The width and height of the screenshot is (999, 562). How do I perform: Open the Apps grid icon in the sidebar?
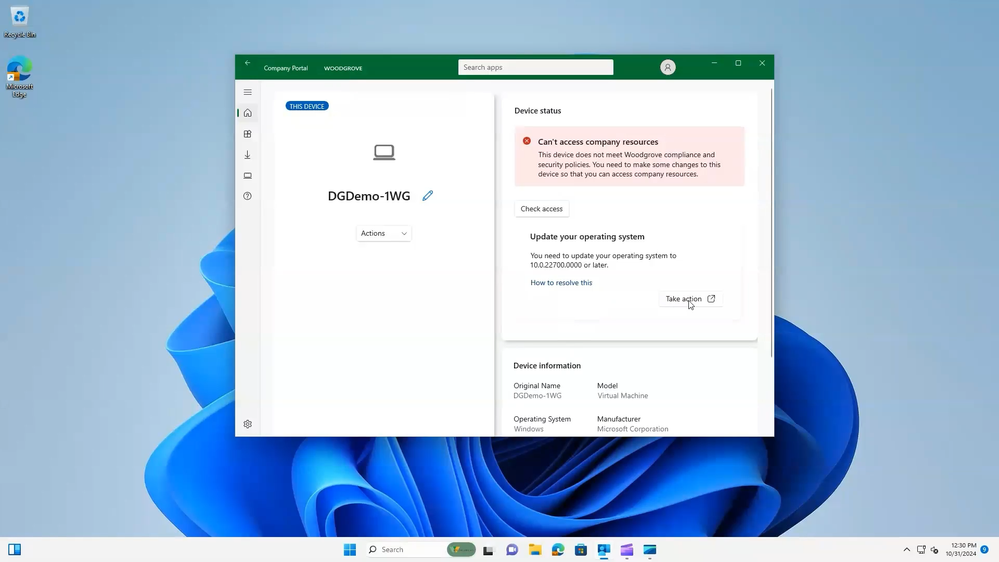(x=248, y=134)
